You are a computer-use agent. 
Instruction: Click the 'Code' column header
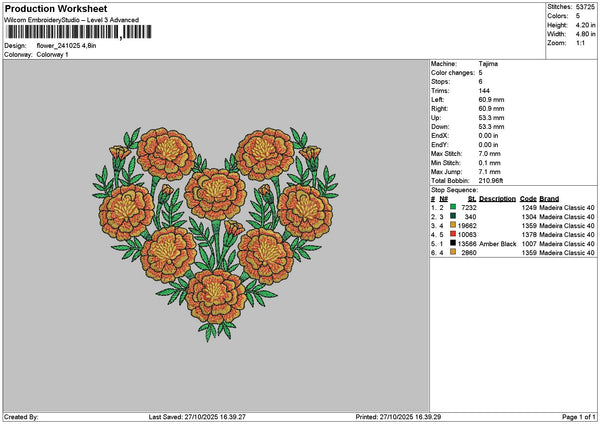tap(528, 199)
